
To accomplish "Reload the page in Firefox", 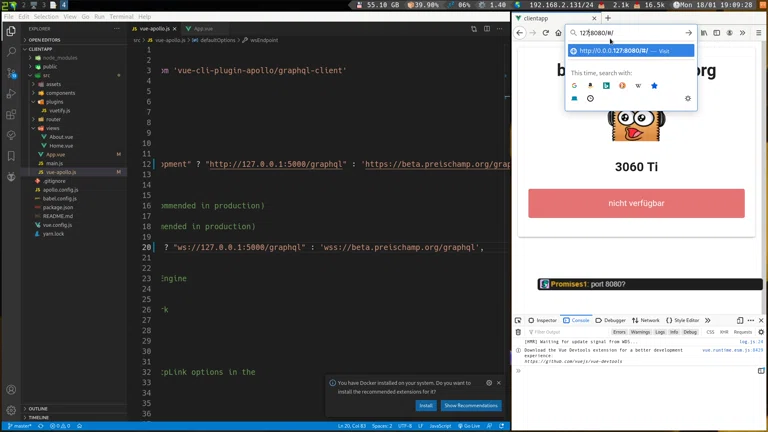I will click(x=545, y=33).
